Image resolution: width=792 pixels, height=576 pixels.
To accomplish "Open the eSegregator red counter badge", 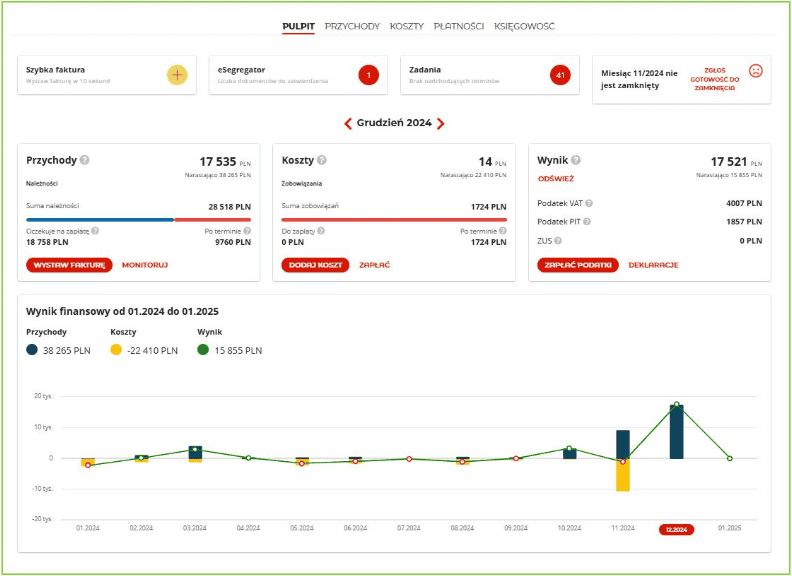I will point(369,75).
